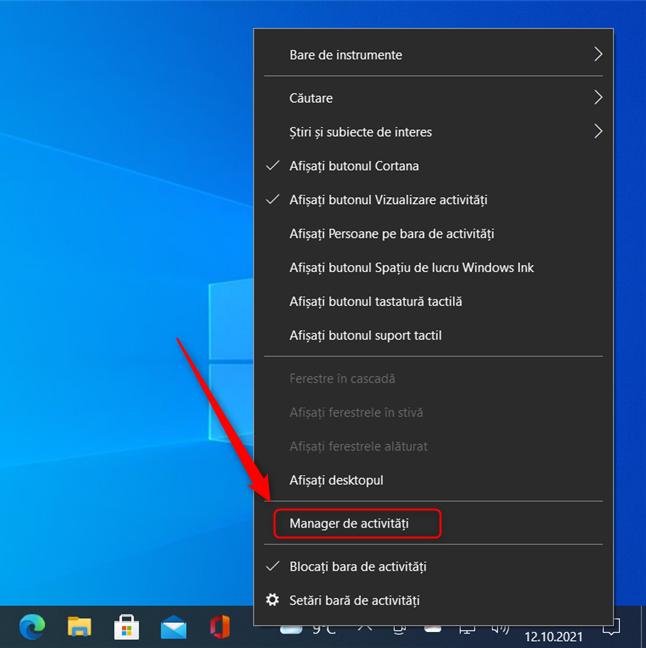Open Microsoft Edge from the taskbar

pos(32,627)
